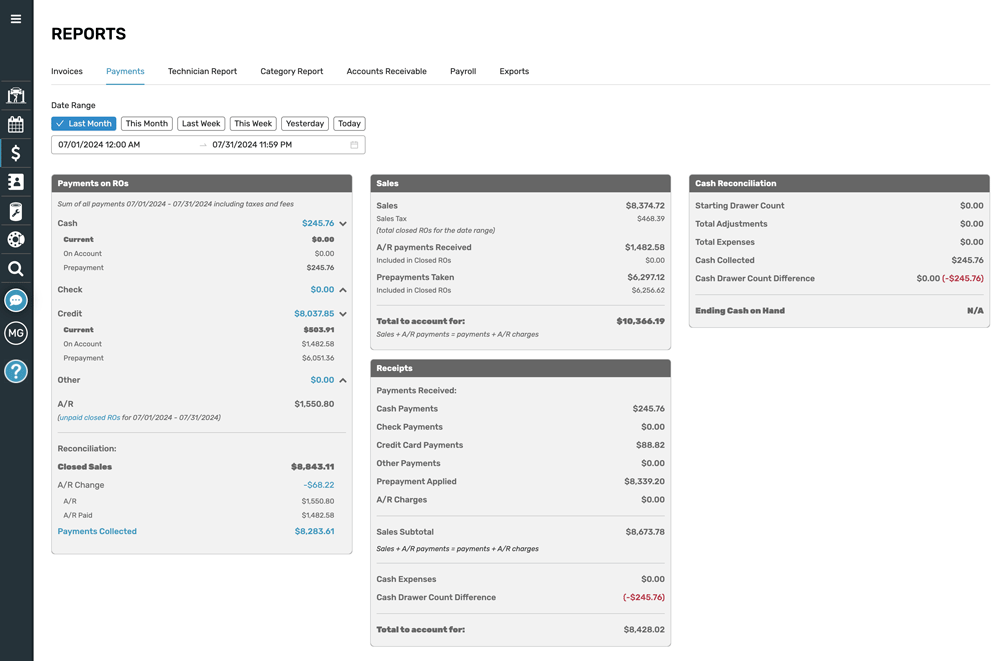Open the chat messages bubble icon

[x=16, y=300]
